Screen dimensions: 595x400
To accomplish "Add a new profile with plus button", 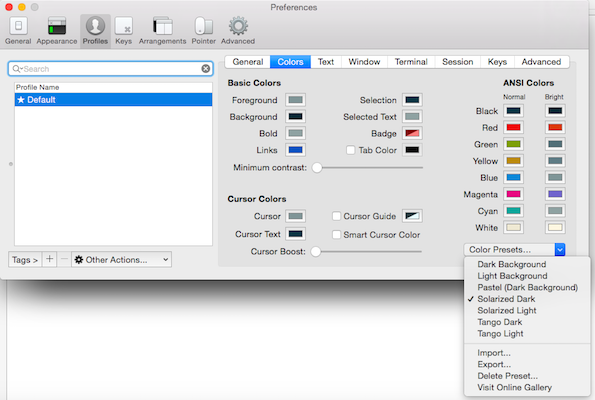I will pos(49,259).
